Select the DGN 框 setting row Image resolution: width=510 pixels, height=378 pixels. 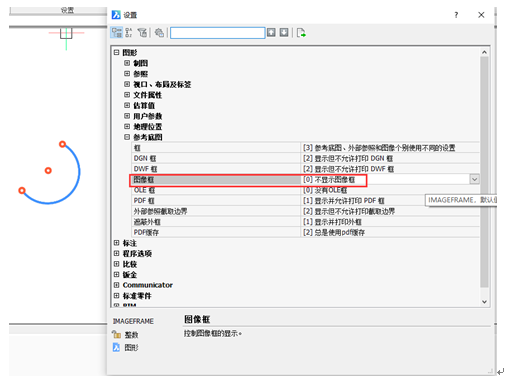[306, 158]
